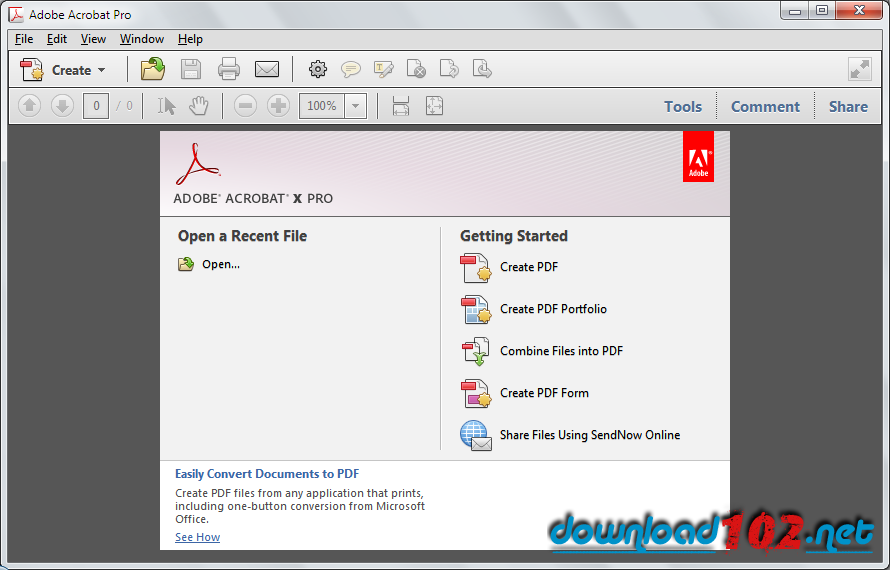Click the Create PDF Form text
This screenshot has width=890, height=570.
(x=544, y=393)
